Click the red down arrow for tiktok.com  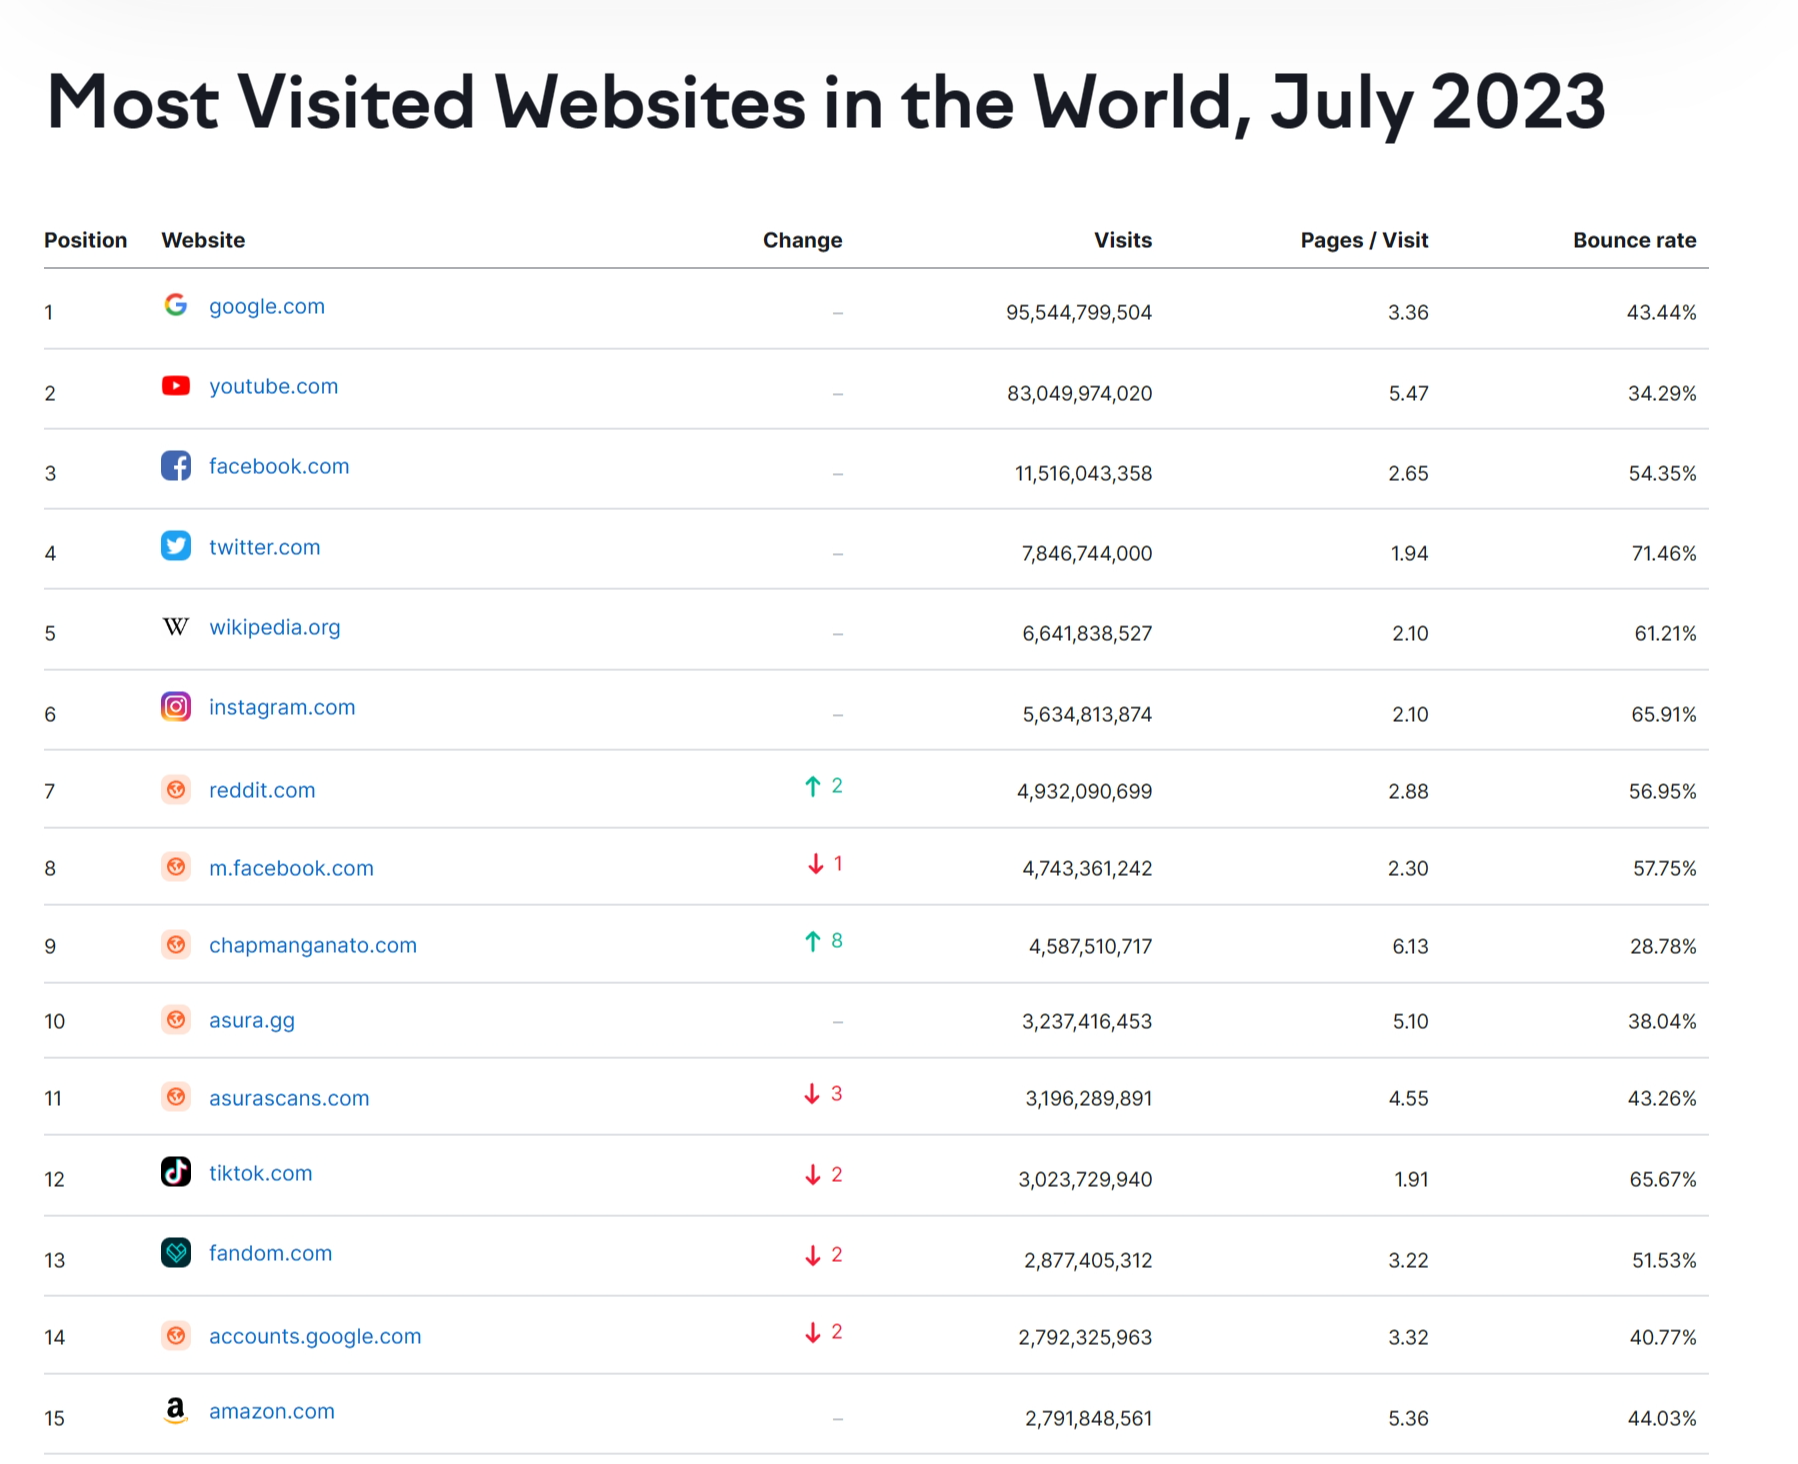[x=813, y=1175]
